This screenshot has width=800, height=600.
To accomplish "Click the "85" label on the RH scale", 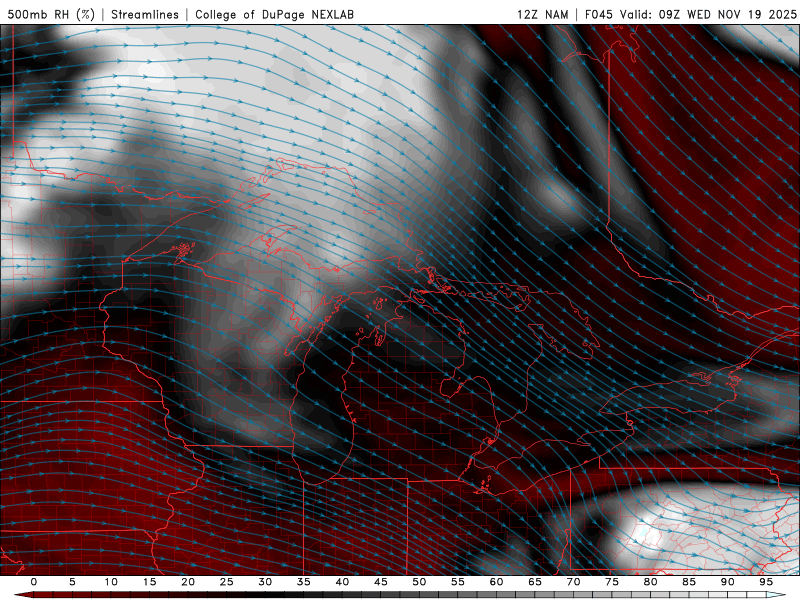I will click(x=689, y=582).
